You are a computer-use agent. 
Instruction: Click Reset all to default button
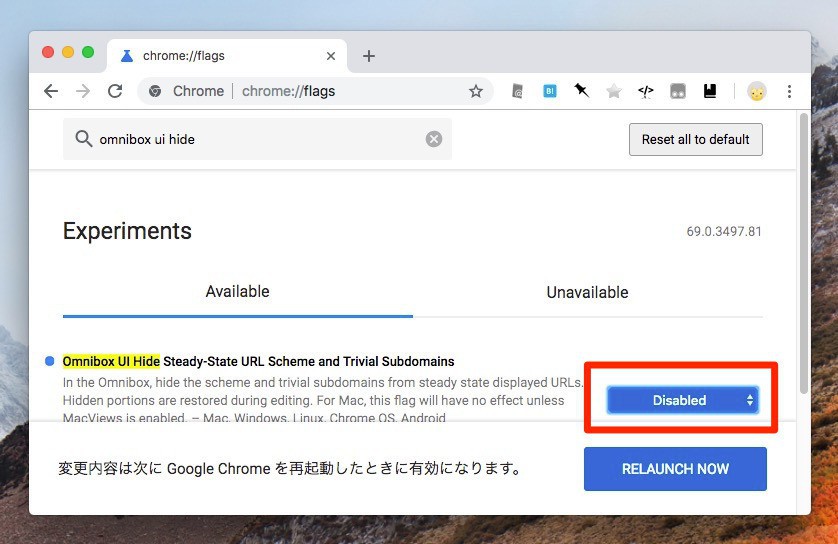pos(695,139)
